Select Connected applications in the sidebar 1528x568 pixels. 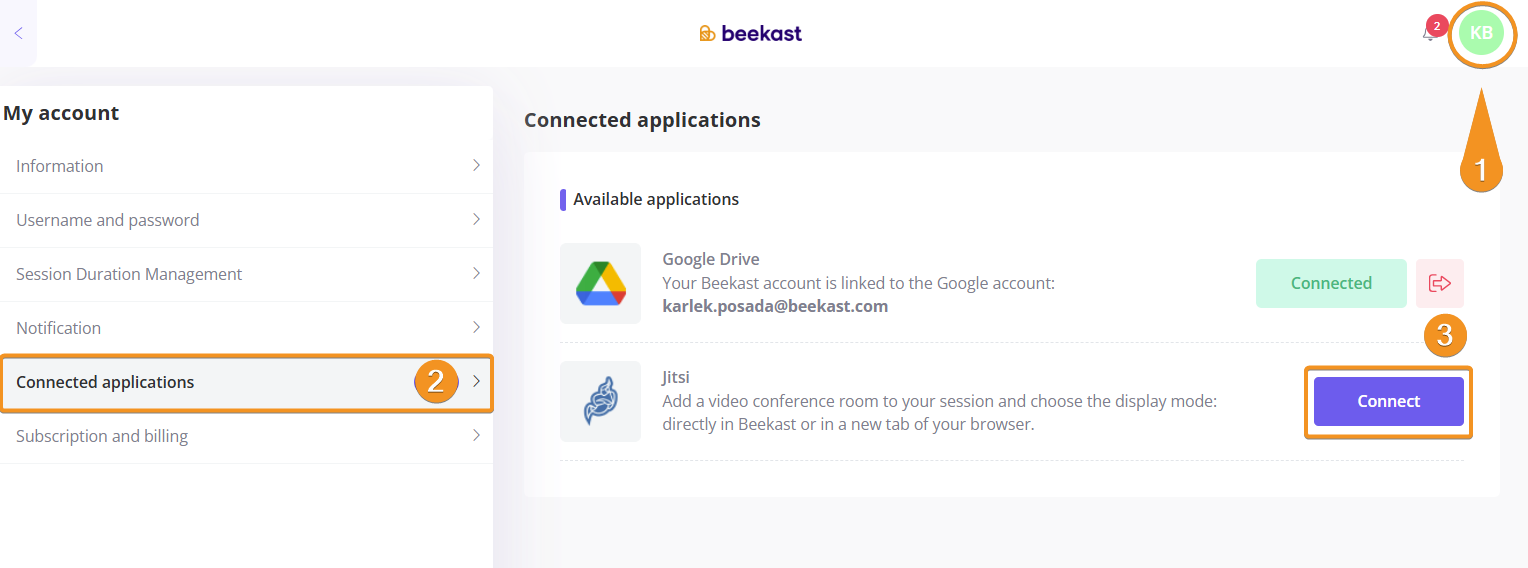105,382
